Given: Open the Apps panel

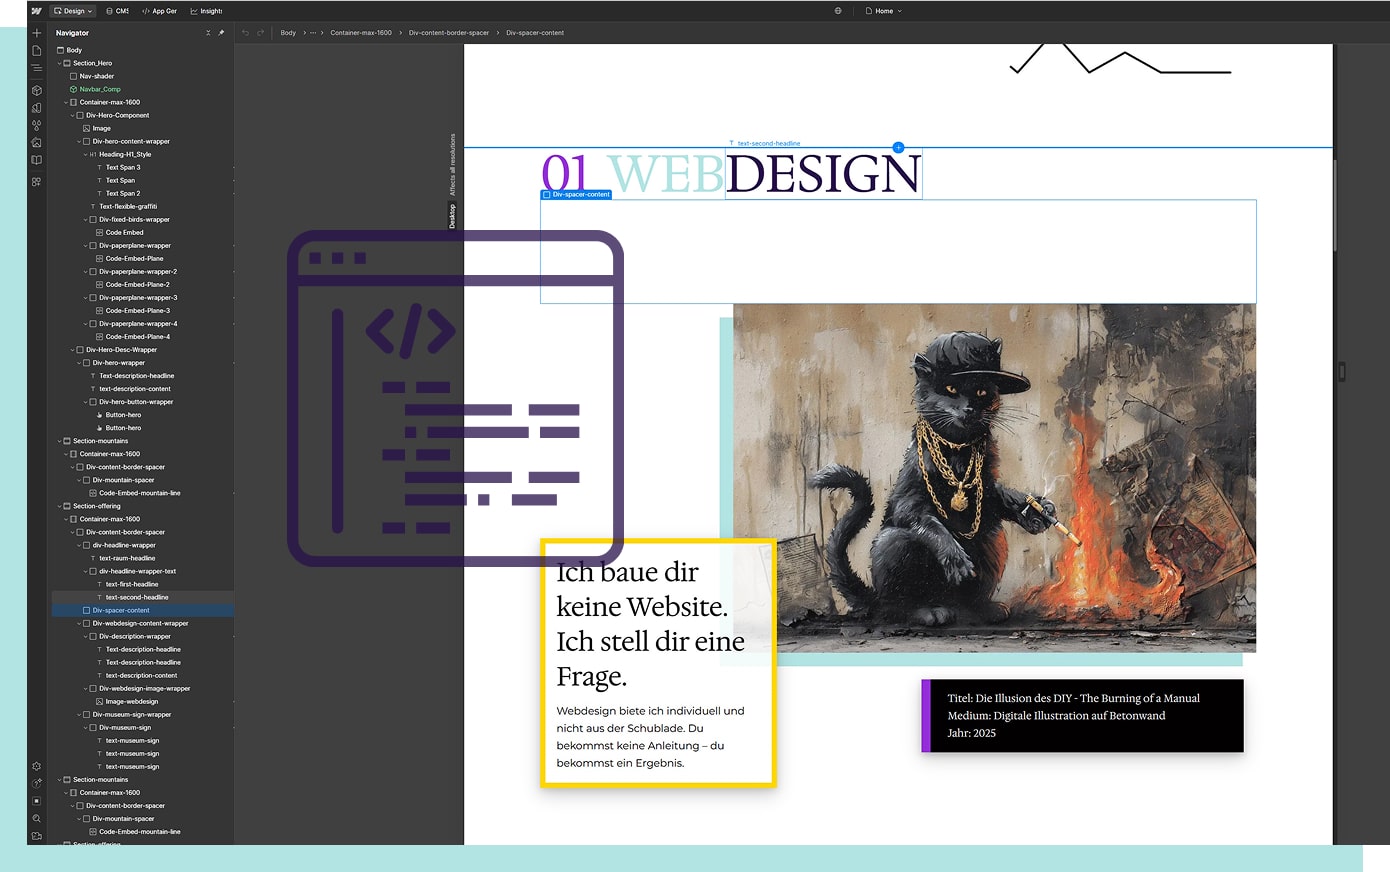Looking at the screenshot, I should [x=36, y=182].
